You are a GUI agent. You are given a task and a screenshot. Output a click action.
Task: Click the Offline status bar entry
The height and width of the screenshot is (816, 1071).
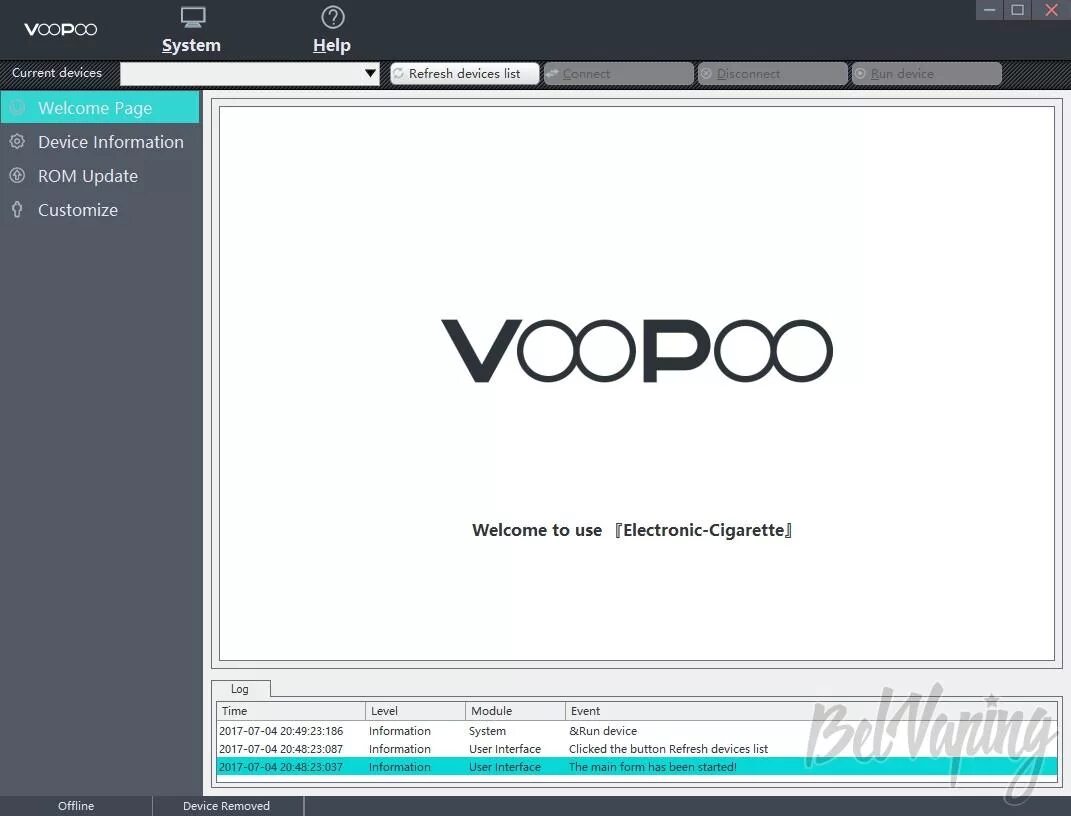[x=76, y=806]
